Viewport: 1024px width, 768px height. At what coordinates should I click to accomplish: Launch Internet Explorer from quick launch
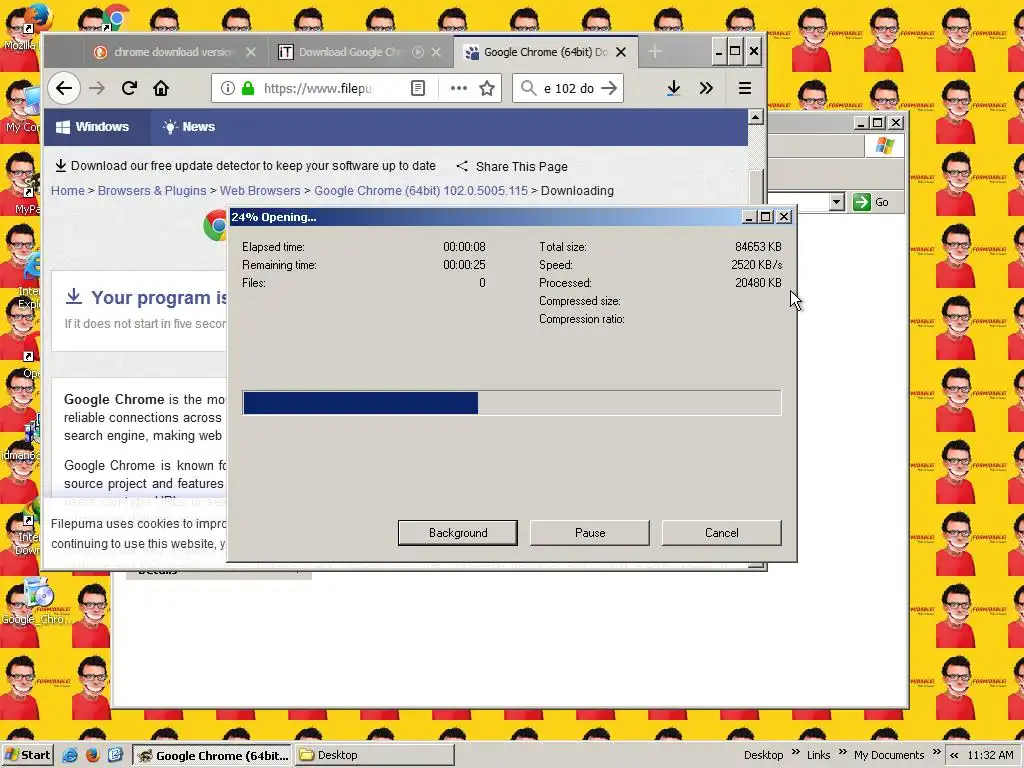tap(70, 755)
